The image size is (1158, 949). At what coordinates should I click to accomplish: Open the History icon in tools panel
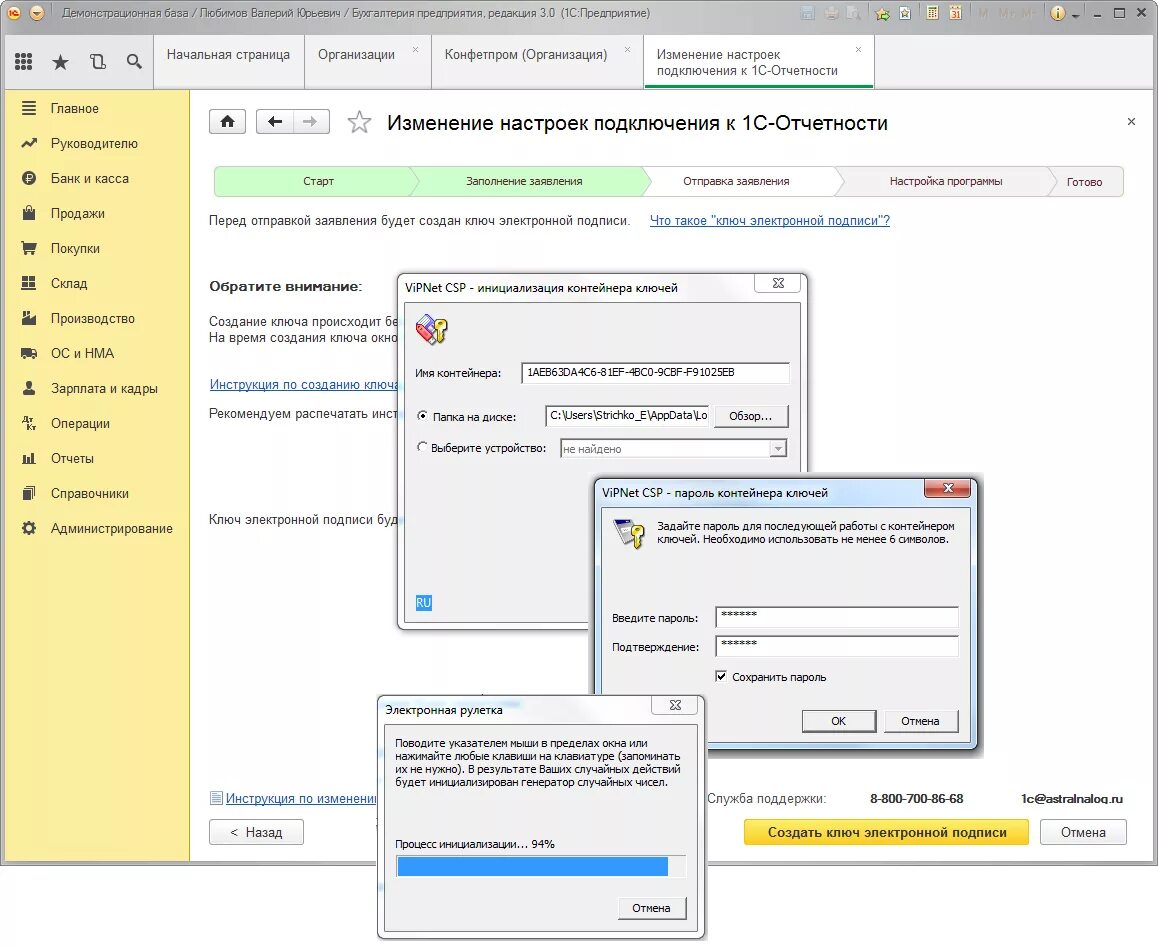pos(97,62)
